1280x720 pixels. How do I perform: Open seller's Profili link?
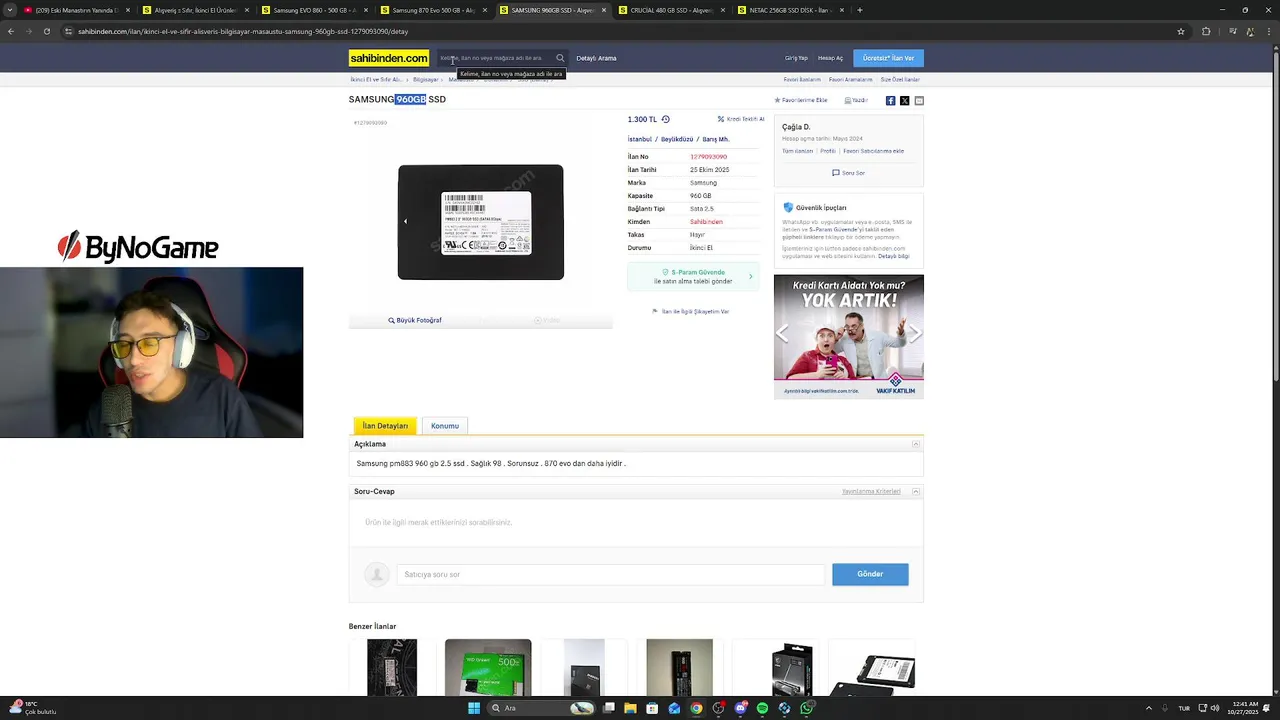click(x=828, y=151)
